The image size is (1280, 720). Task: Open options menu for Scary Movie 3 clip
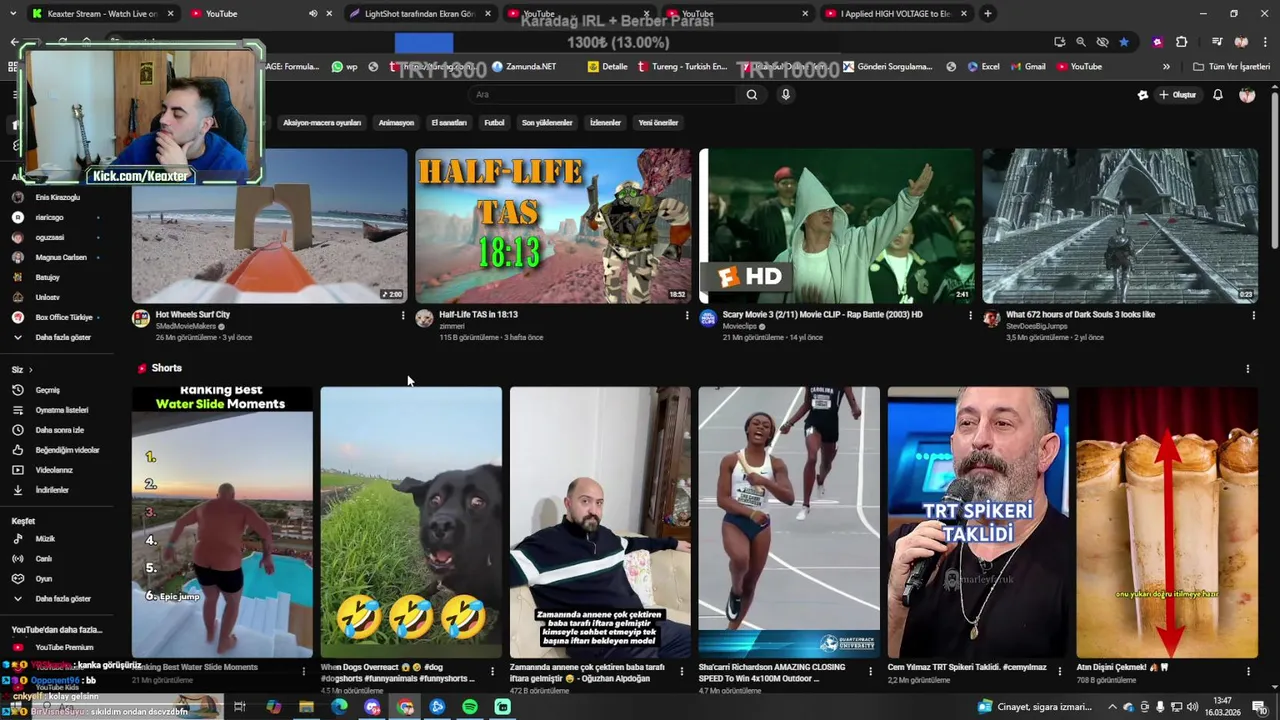pyautogui.click(x=970, y=315)
